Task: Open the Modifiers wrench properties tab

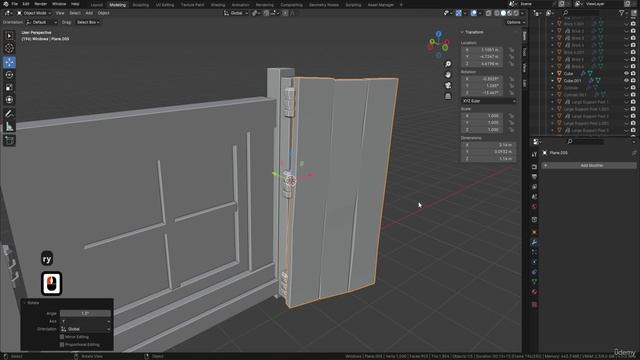Action: [x=534, y=242]
